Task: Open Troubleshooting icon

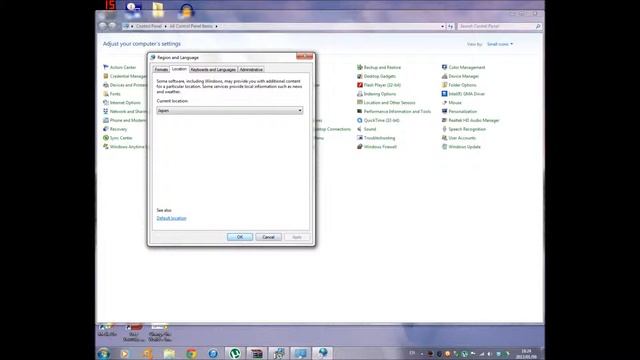Action: click(x=360, y=138)
